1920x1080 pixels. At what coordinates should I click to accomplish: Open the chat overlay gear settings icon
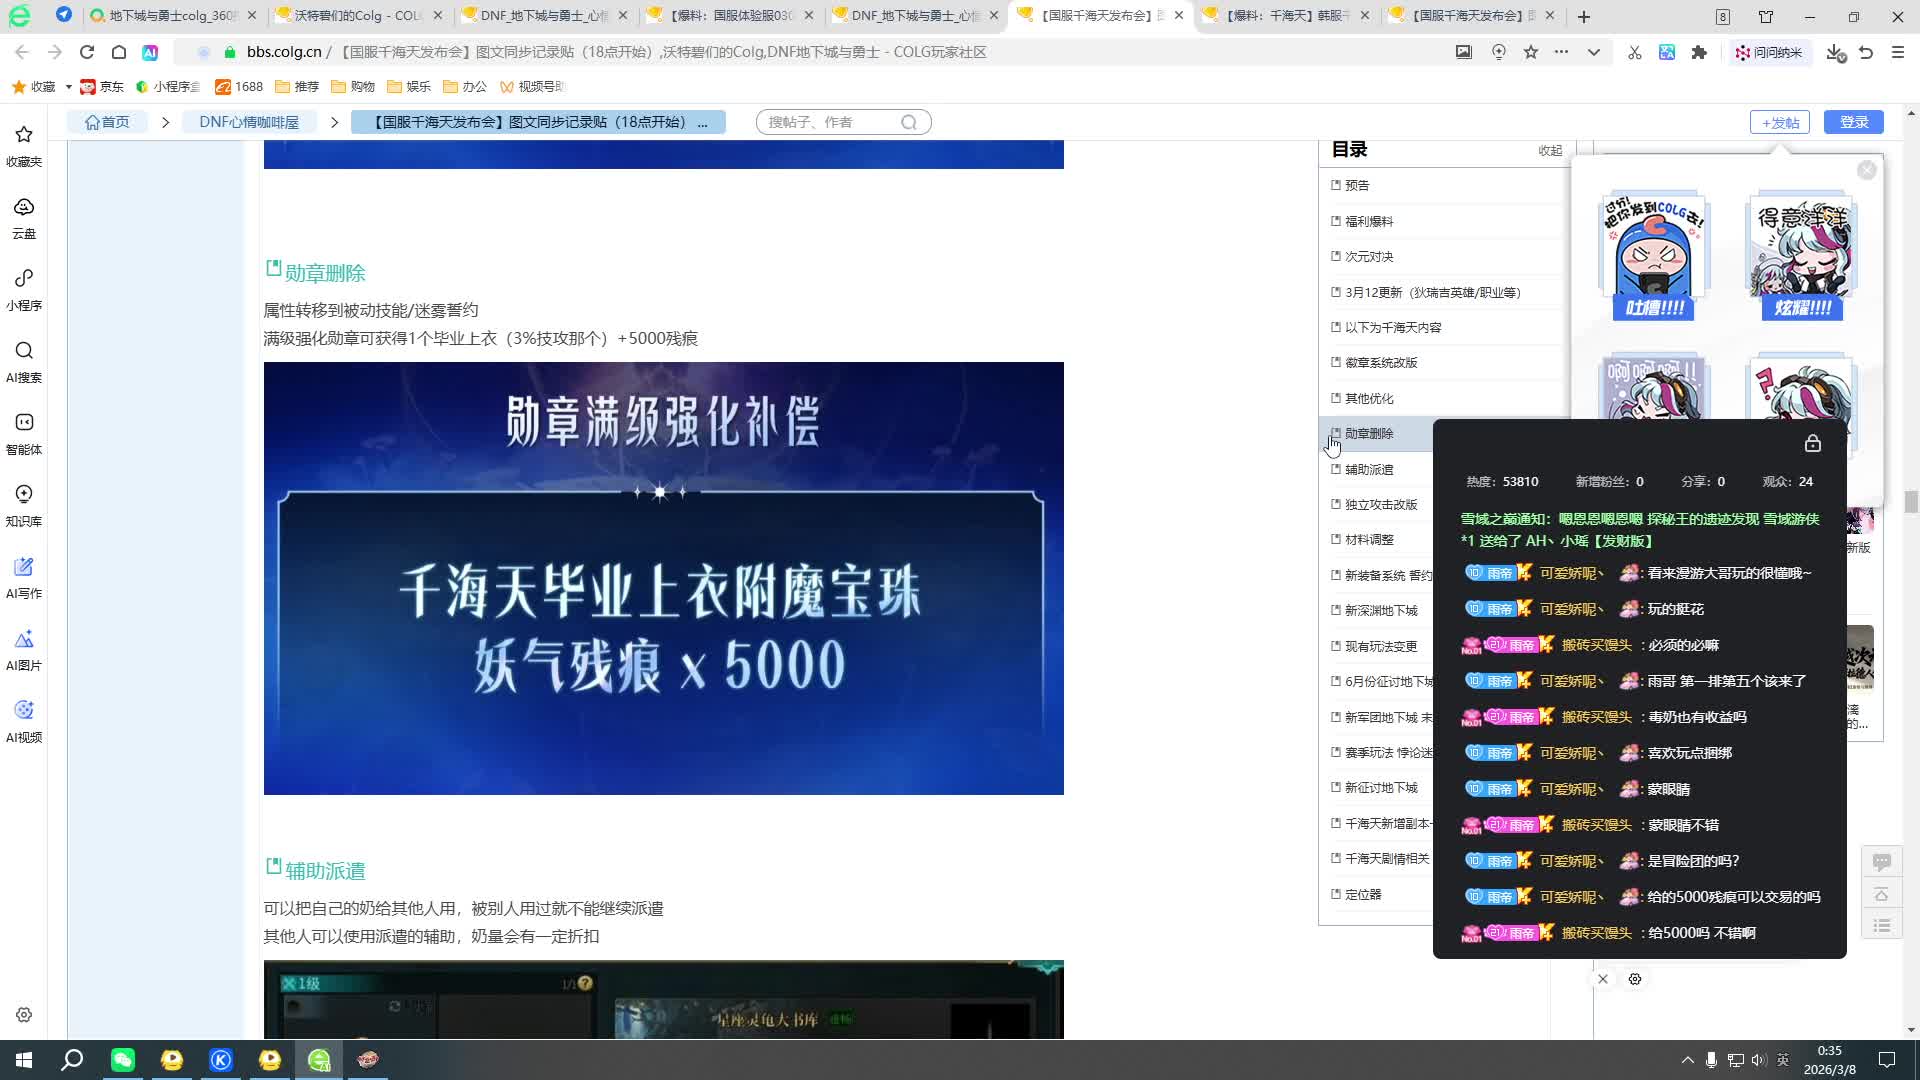tap(1635, 979)
